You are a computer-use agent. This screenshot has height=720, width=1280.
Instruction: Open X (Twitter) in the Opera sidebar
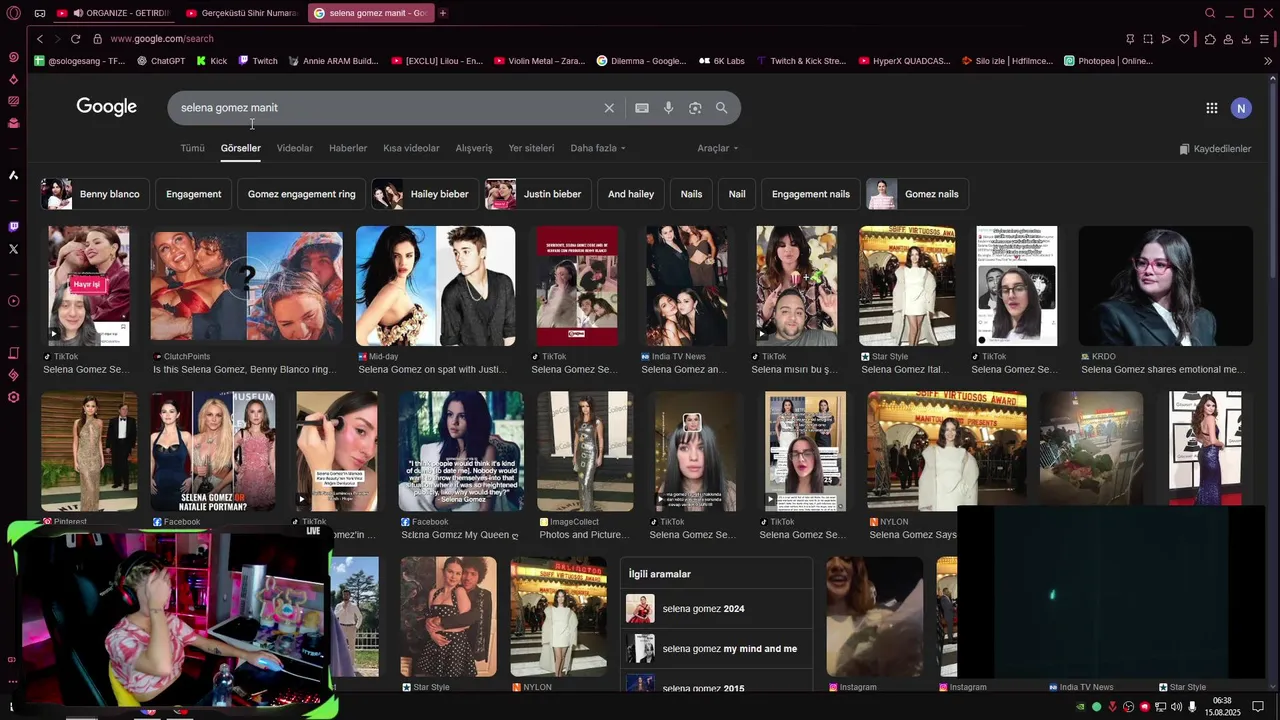(x=13, y=249)
